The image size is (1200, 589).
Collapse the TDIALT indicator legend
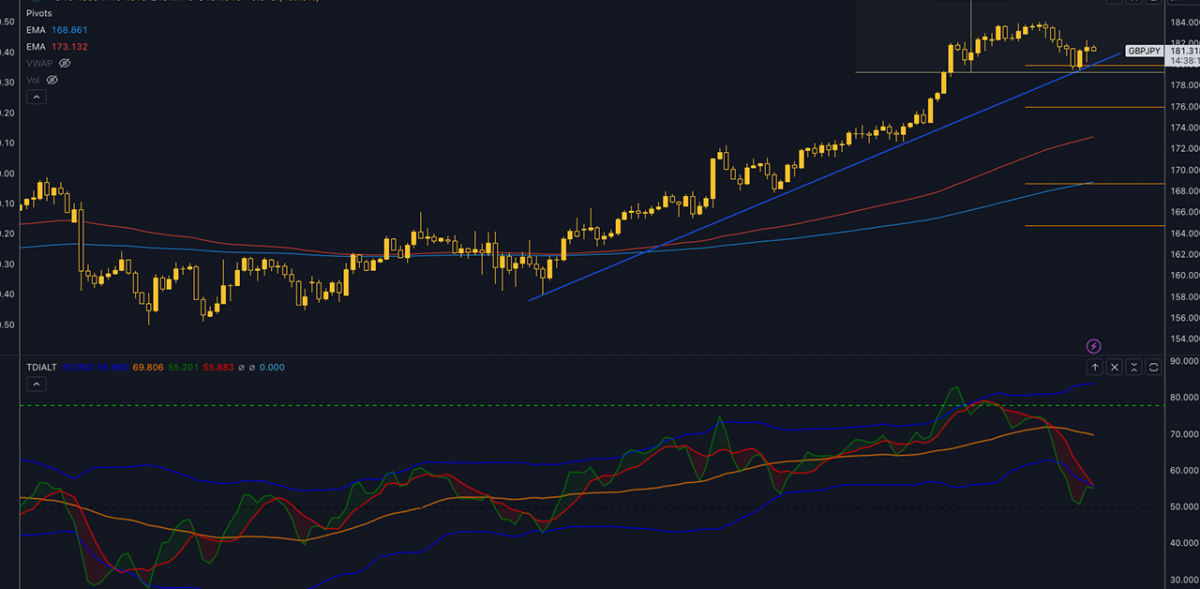click(35, 384)
